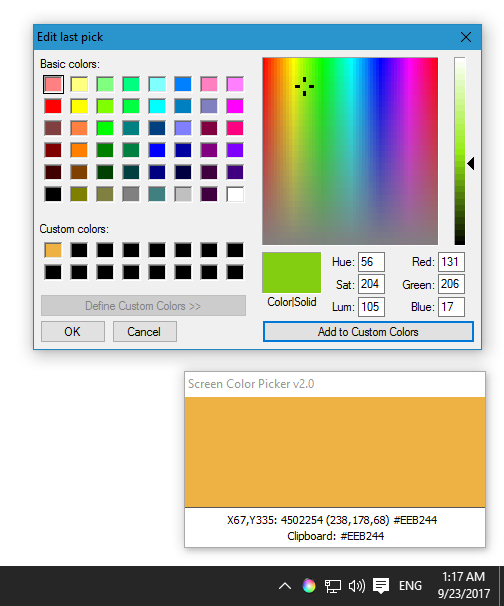Viewport: 504px width, 606px height.
Task: Click the volume speaker tray icon
Action: pos(356,586)
